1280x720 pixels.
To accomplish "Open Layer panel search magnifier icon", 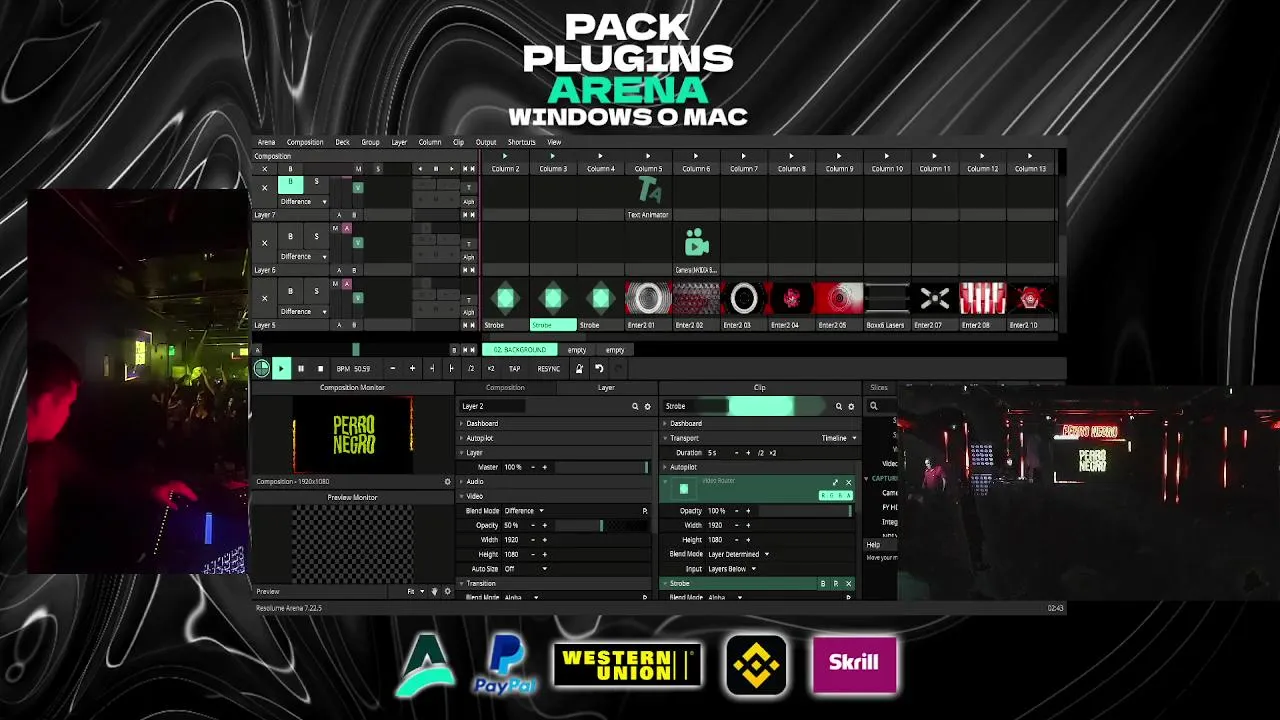I will pos(635,407).
